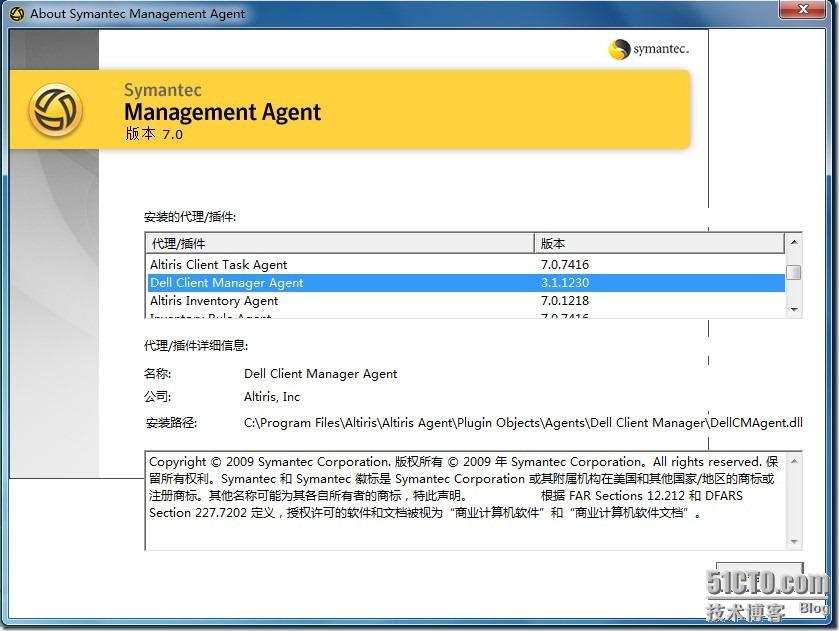Click the DellCMAgent.dll install path
The image size is (839, 631).
point(523,423)
